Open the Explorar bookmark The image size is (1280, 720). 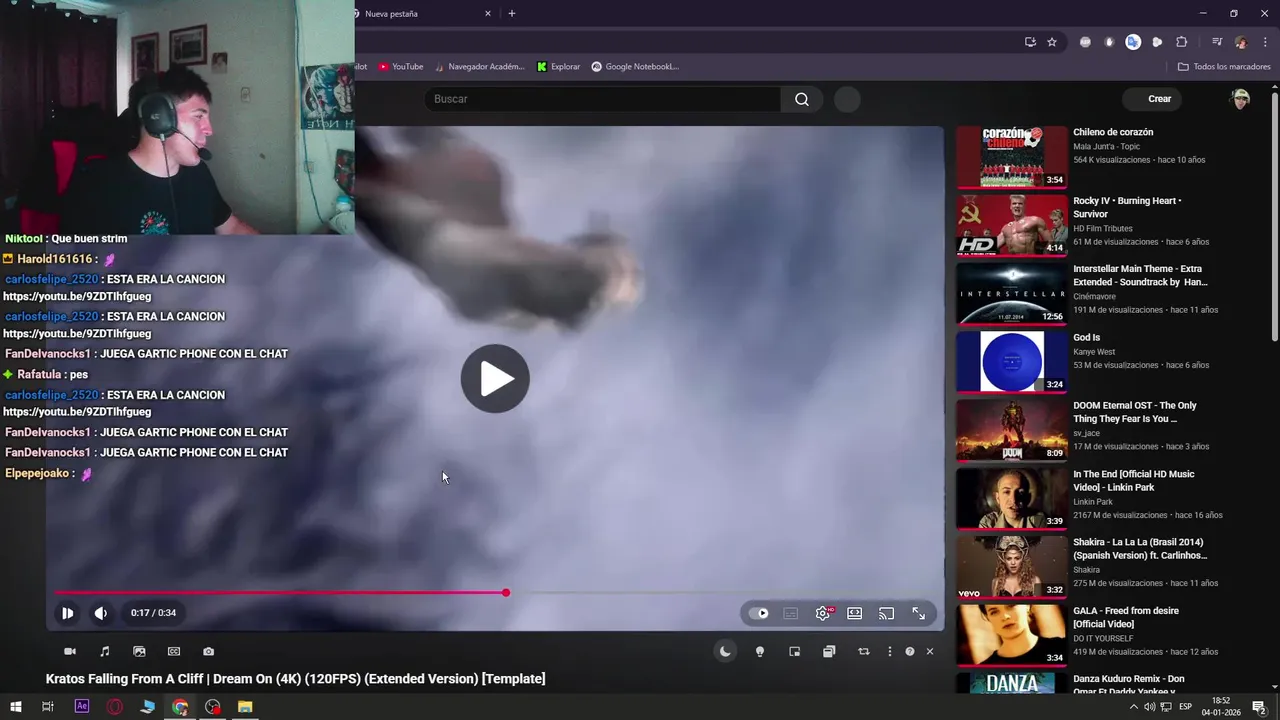[x=558, y=67]
